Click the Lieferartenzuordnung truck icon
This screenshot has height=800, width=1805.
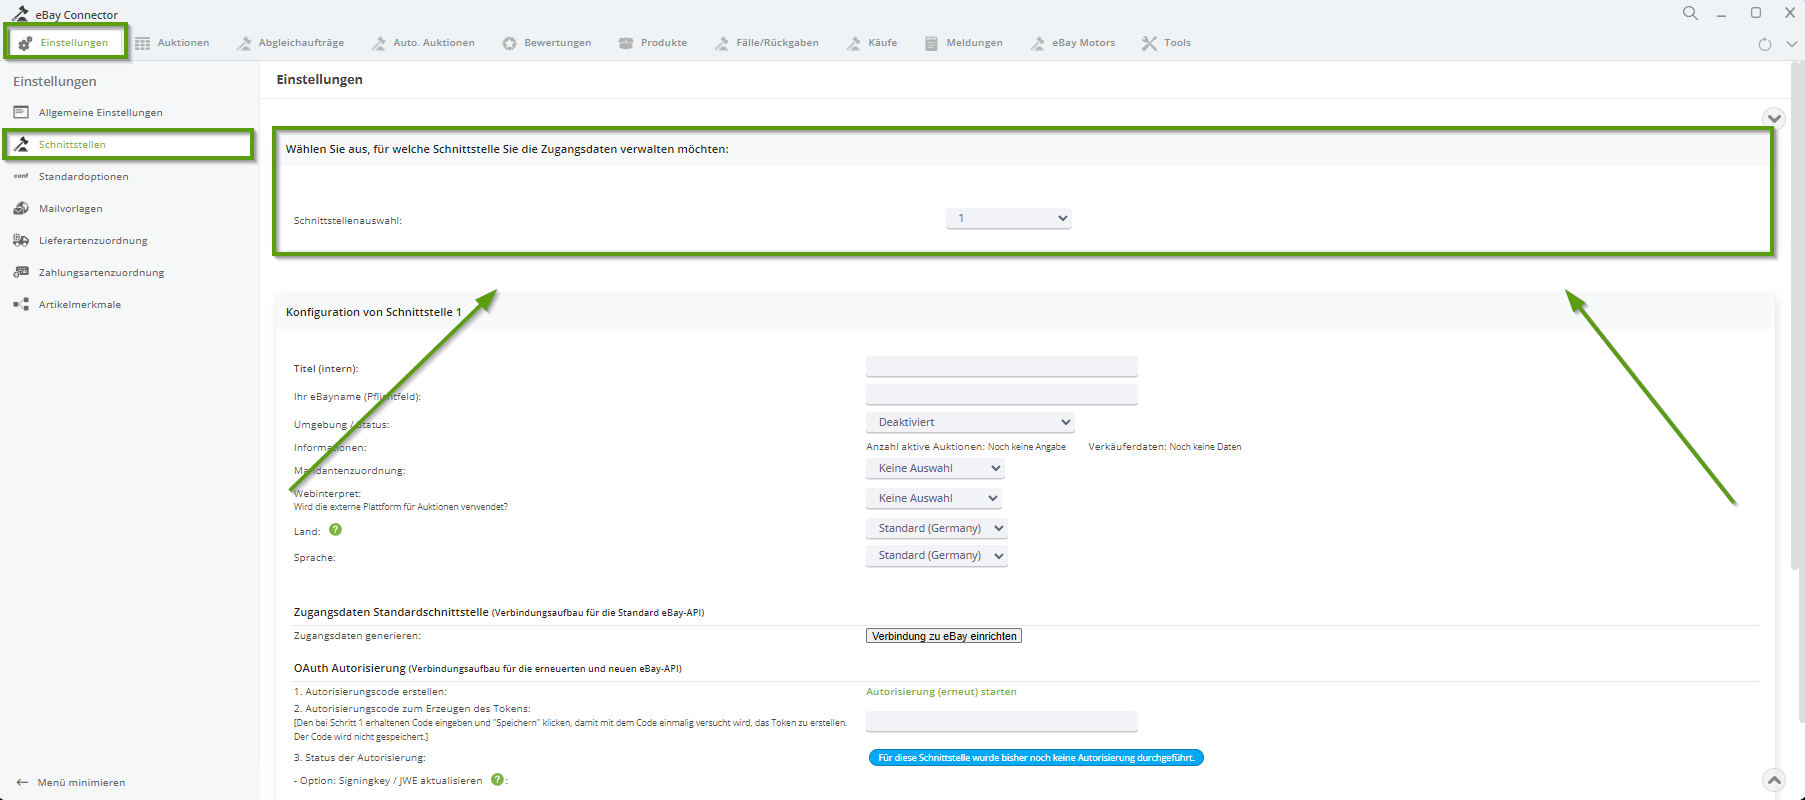tap(21, 240)
